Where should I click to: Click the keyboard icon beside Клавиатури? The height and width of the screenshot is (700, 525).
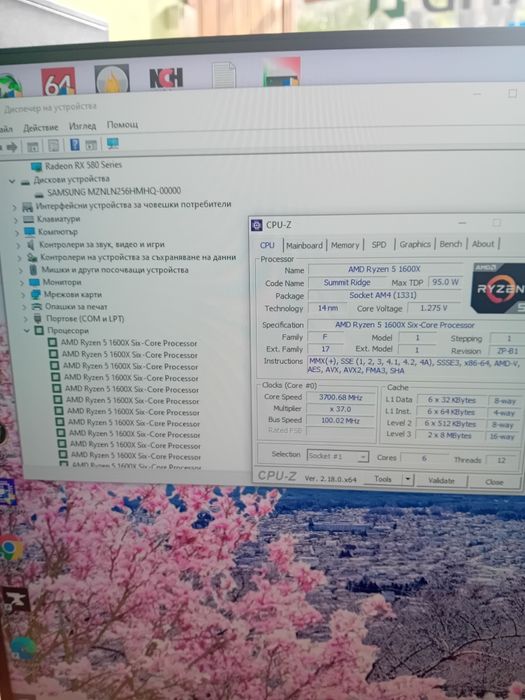tap(29, 220)
